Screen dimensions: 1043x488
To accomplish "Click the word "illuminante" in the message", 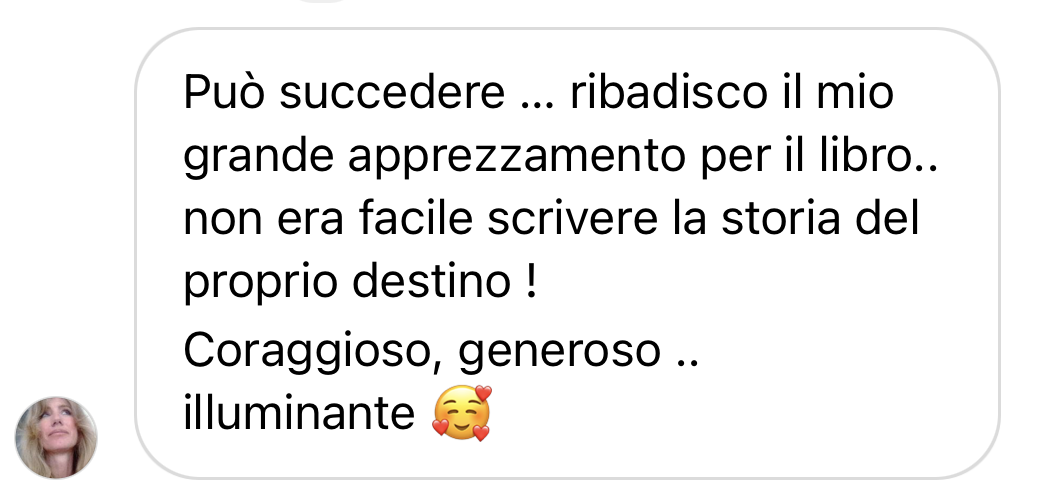I will 299,412.
